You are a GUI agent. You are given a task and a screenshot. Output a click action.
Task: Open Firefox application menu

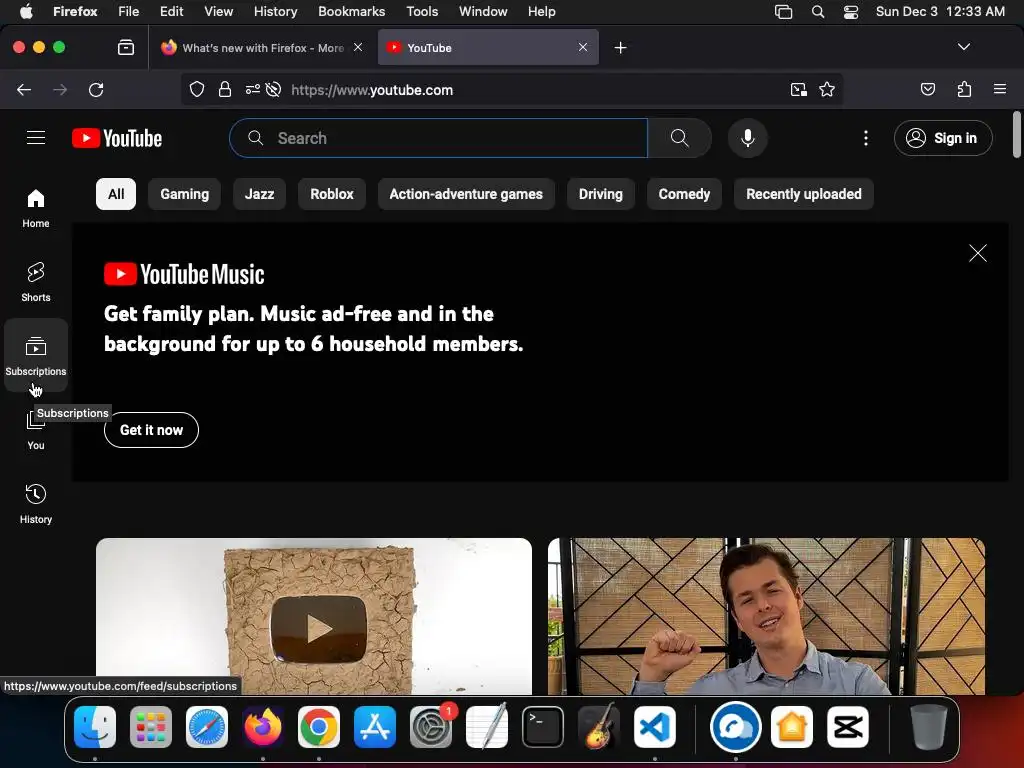(x=1000, y=89)
